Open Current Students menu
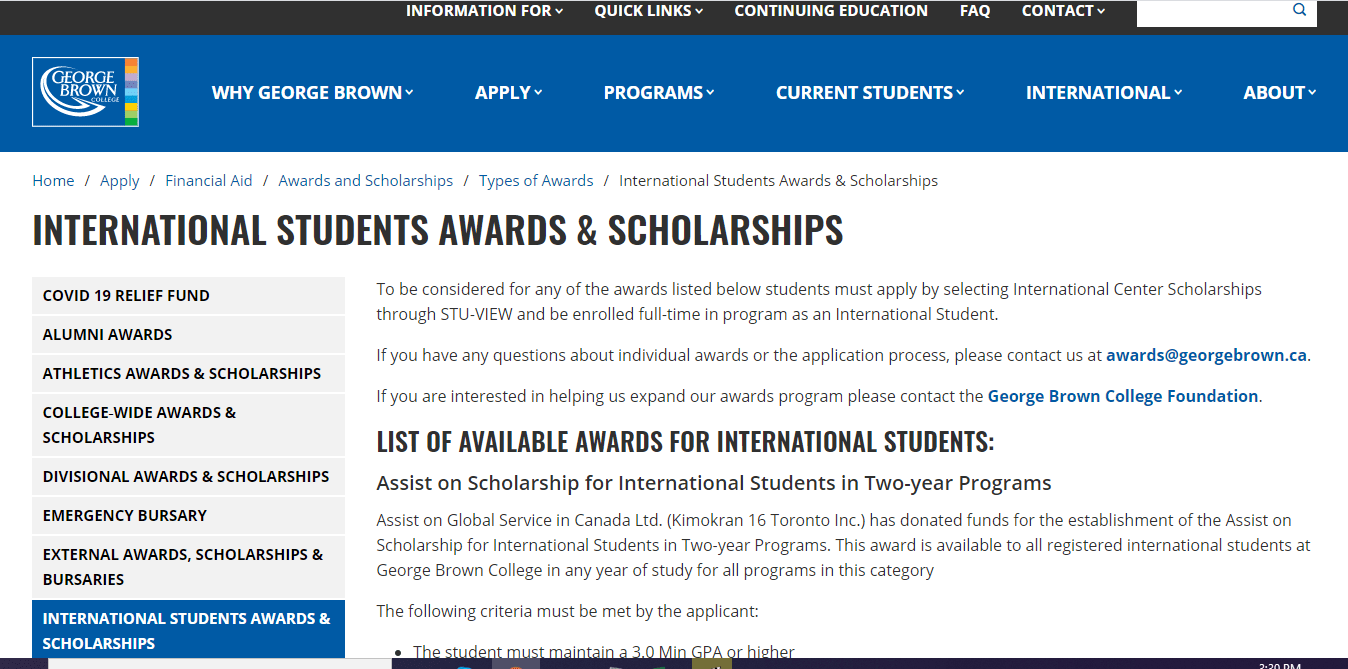 [870, 93]
